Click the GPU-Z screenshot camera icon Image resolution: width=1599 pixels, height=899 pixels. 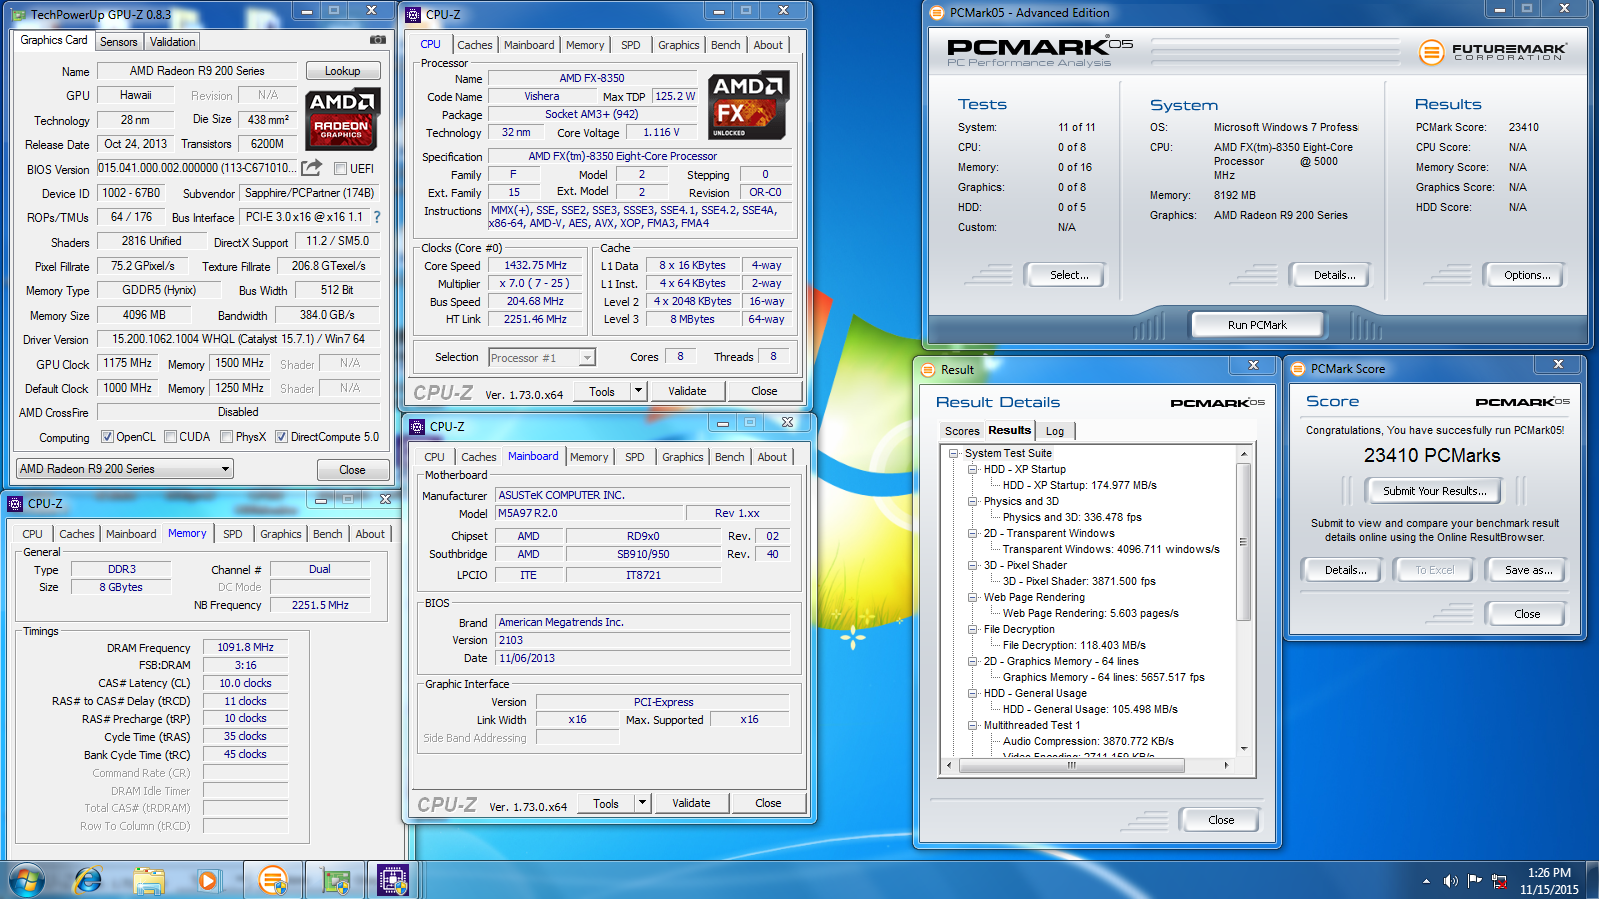(x=377, y=40)
